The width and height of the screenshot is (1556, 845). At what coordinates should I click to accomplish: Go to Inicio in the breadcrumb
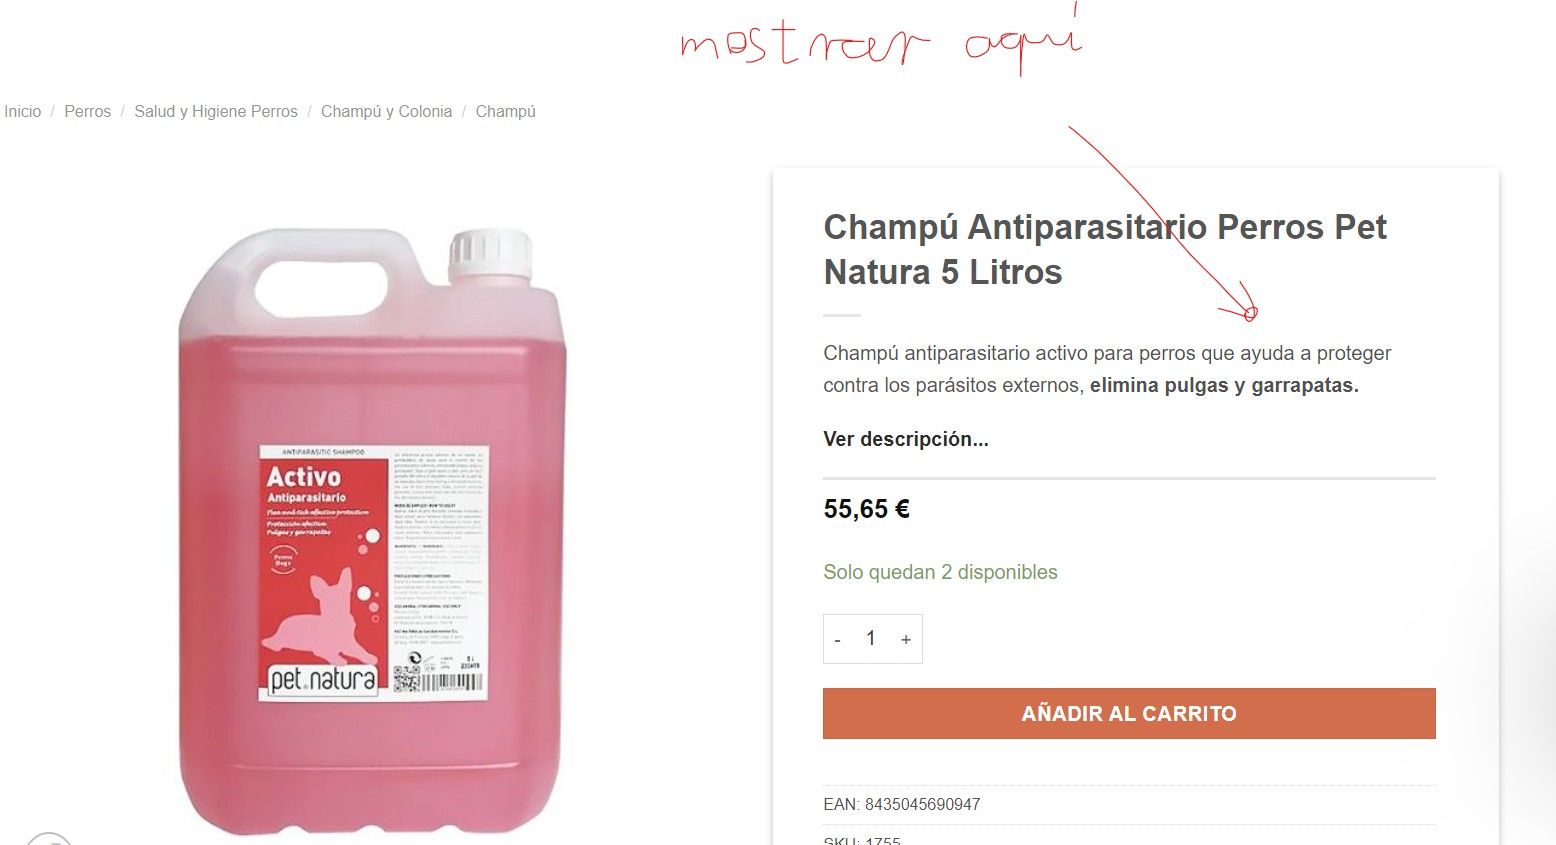(22, 111)
